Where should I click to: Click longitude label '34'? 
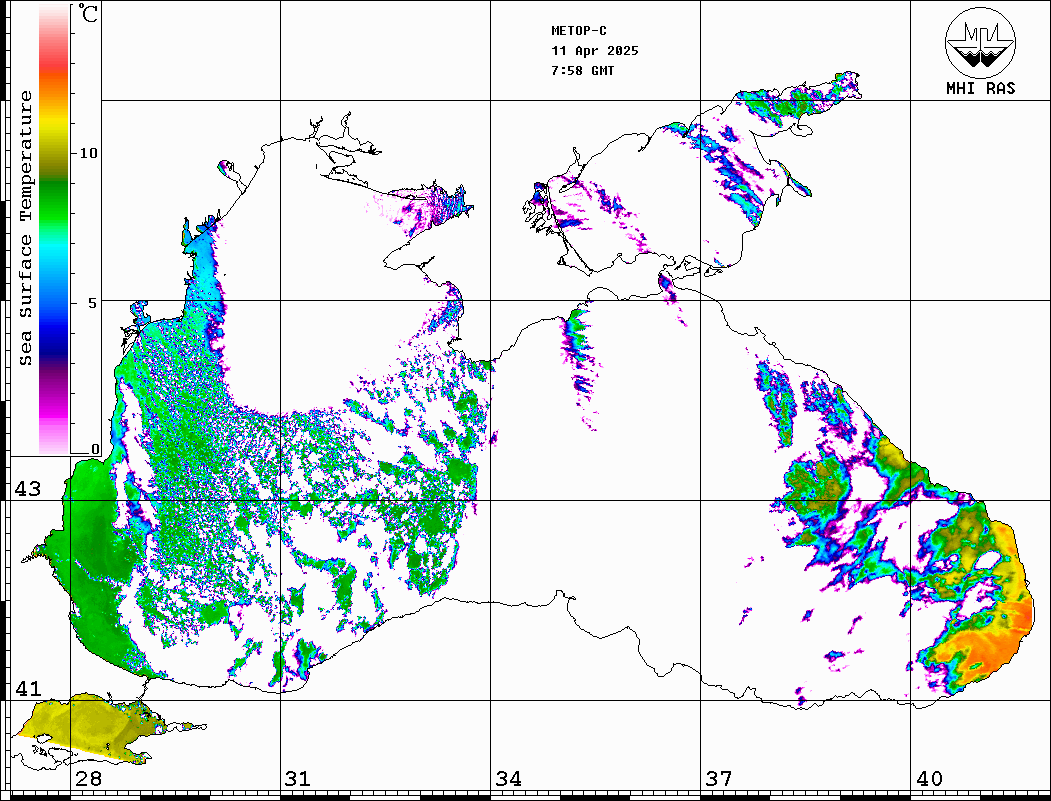tap(508, 778)
